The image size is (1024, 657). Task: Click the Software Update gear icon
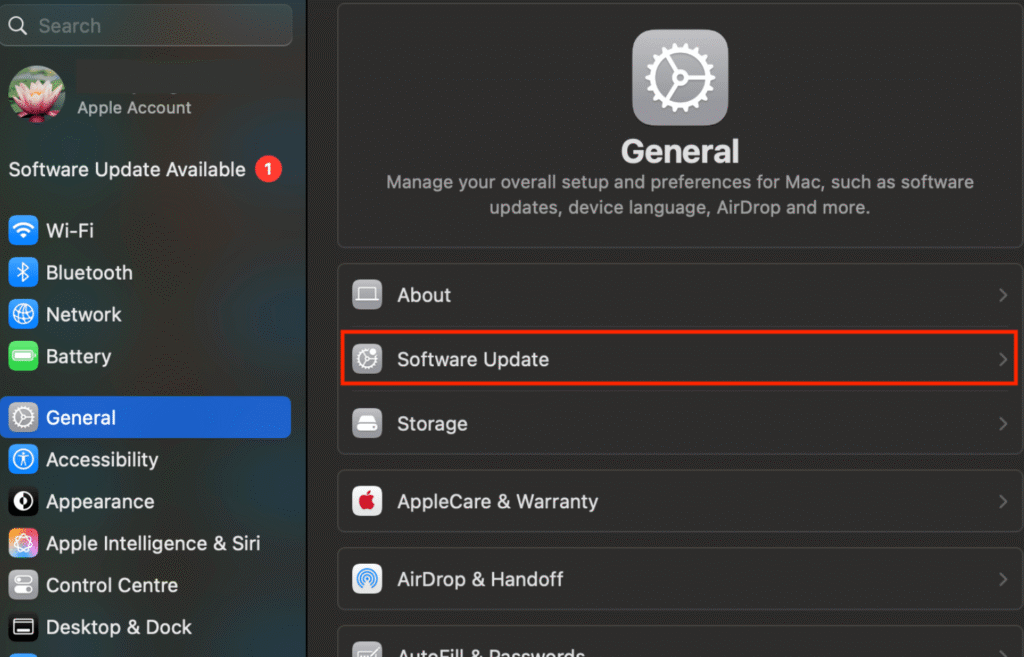pos(367,359)
